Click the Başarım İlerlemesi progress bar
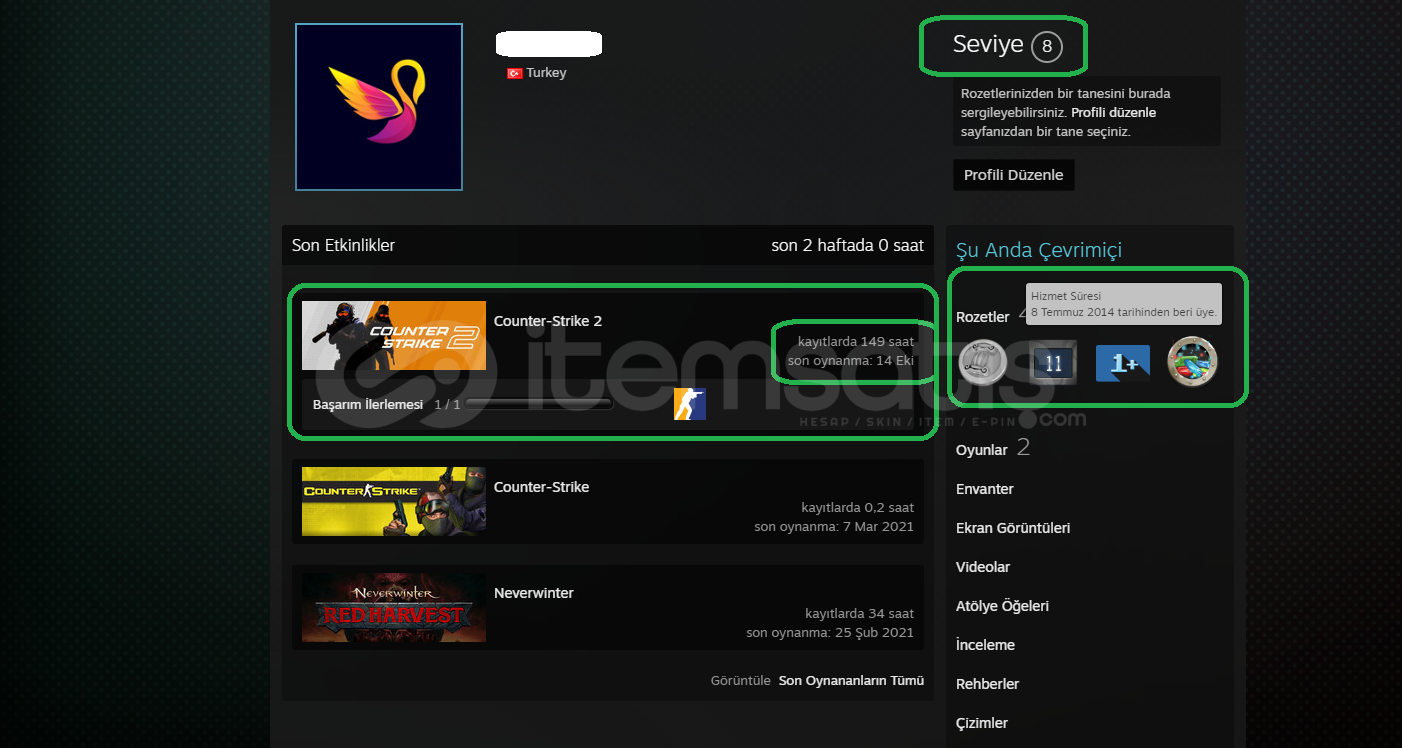Viewport: 1402px width, 748px height. (539, 404)
